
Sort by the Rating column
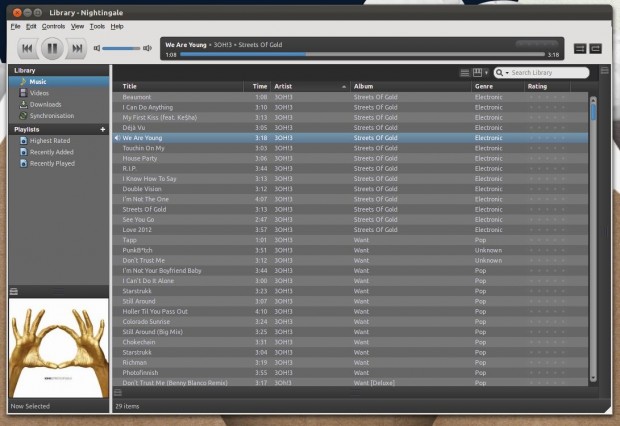click(547, 86)
